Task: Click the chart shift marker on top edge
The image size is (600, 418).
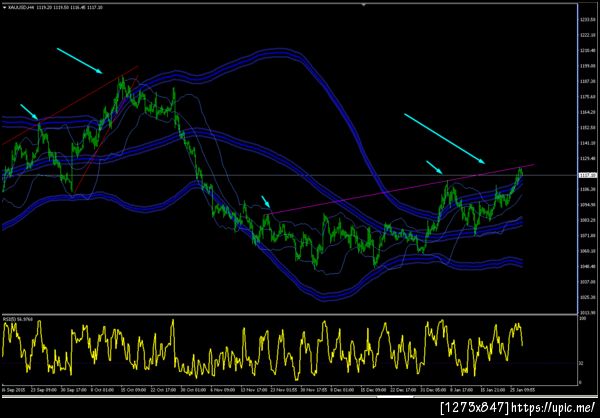Action: 364,4
